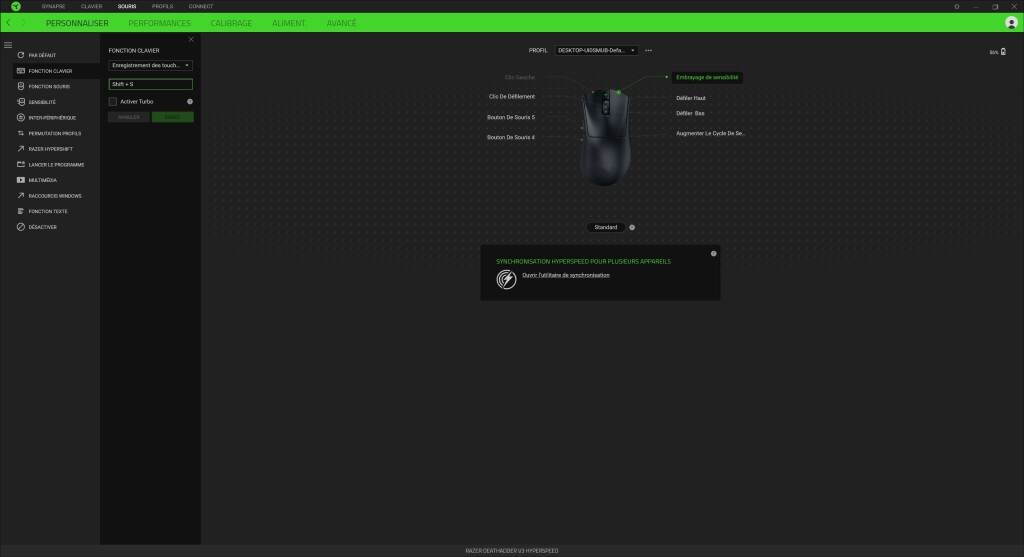
Task: Select the Désactiver prohibited icon
Action: [x=21, y=227]
